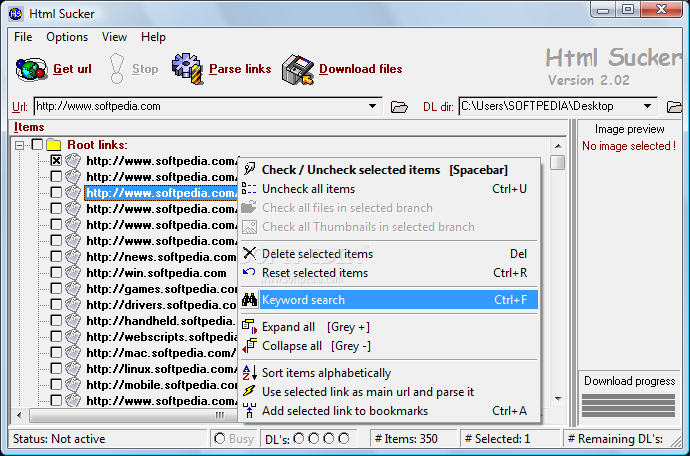
Task: Click the Get url button label
Action: click(72, 69)
